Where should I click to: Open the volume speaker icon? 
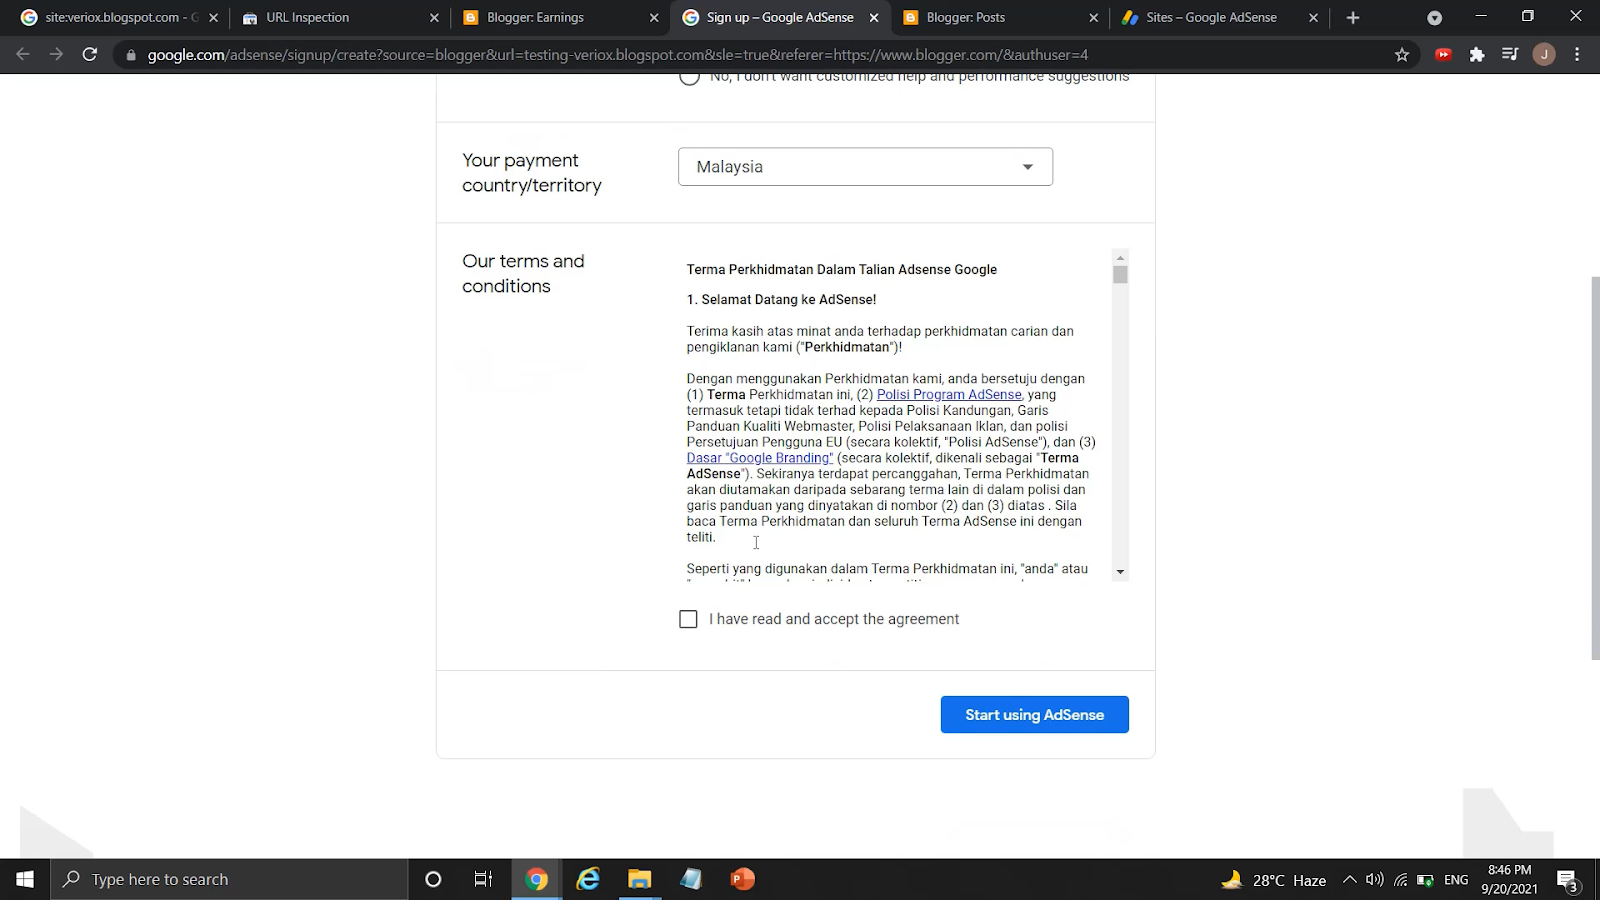1375,880
